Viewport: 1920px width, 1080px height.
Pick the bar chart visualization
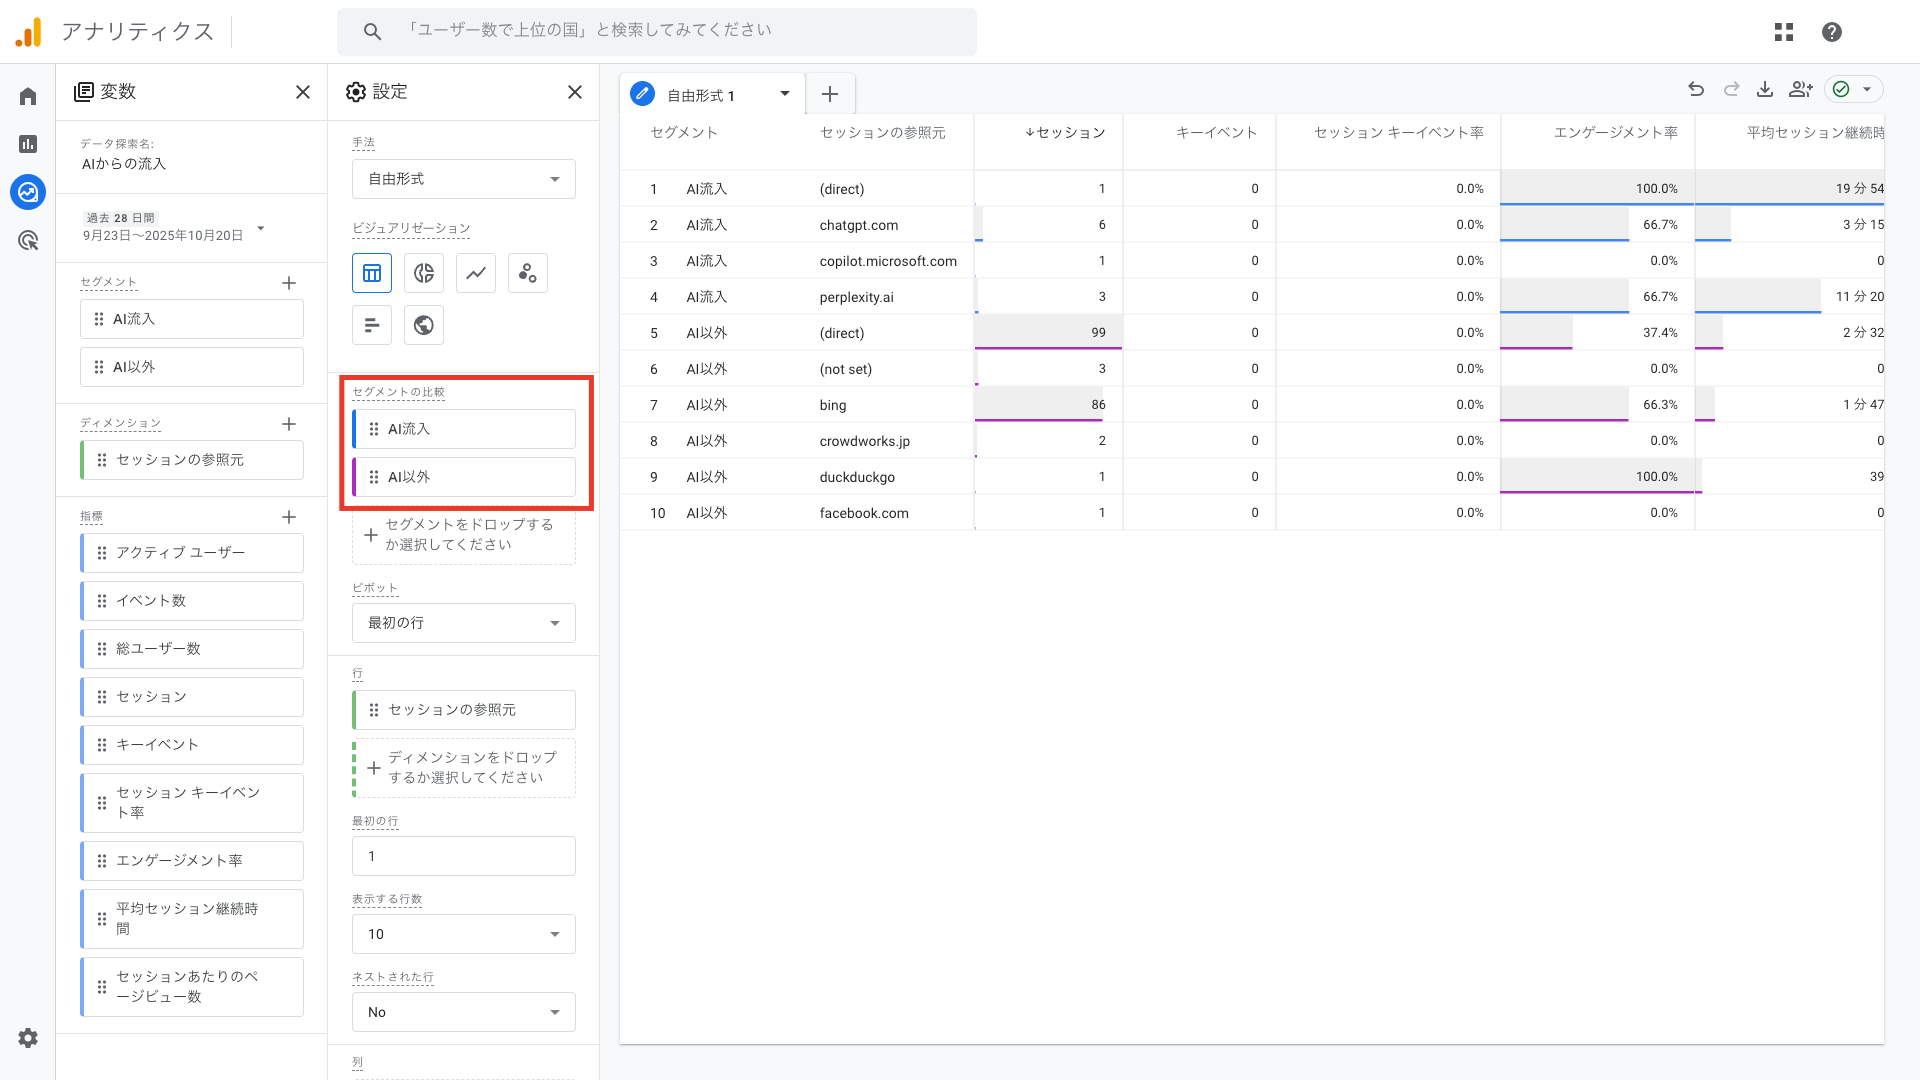(372, 325)
